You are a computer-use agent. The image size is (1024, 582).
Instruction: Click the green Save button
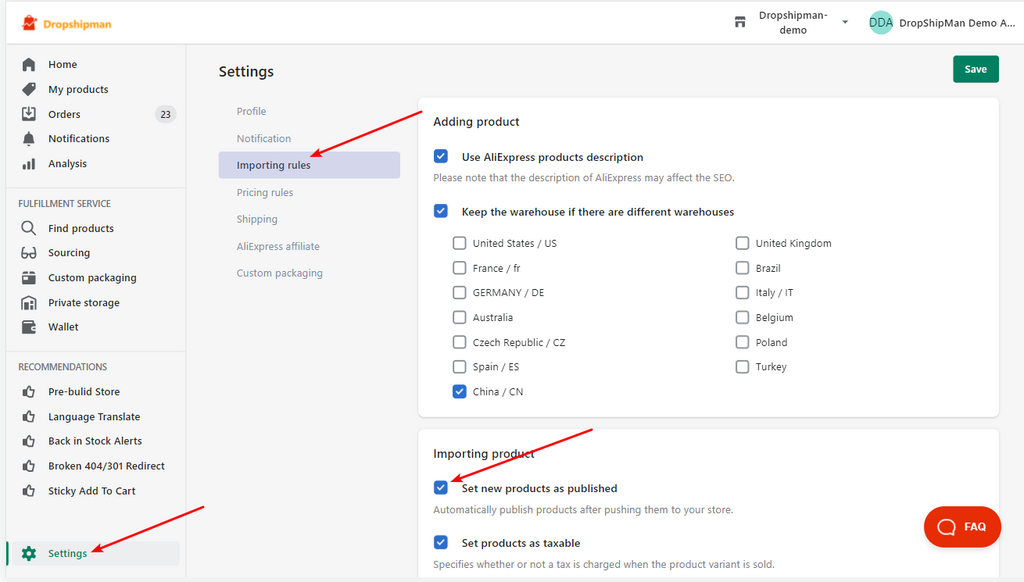976,69
